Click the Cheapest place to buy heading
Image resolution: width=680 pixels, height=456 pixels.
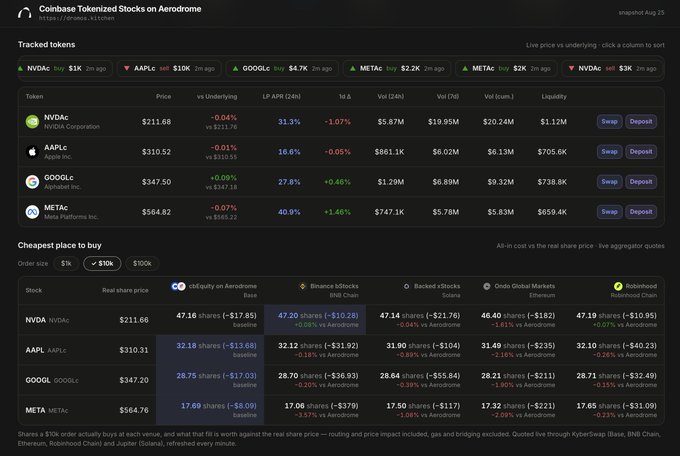pyautogui.click(x=59, y=246)
